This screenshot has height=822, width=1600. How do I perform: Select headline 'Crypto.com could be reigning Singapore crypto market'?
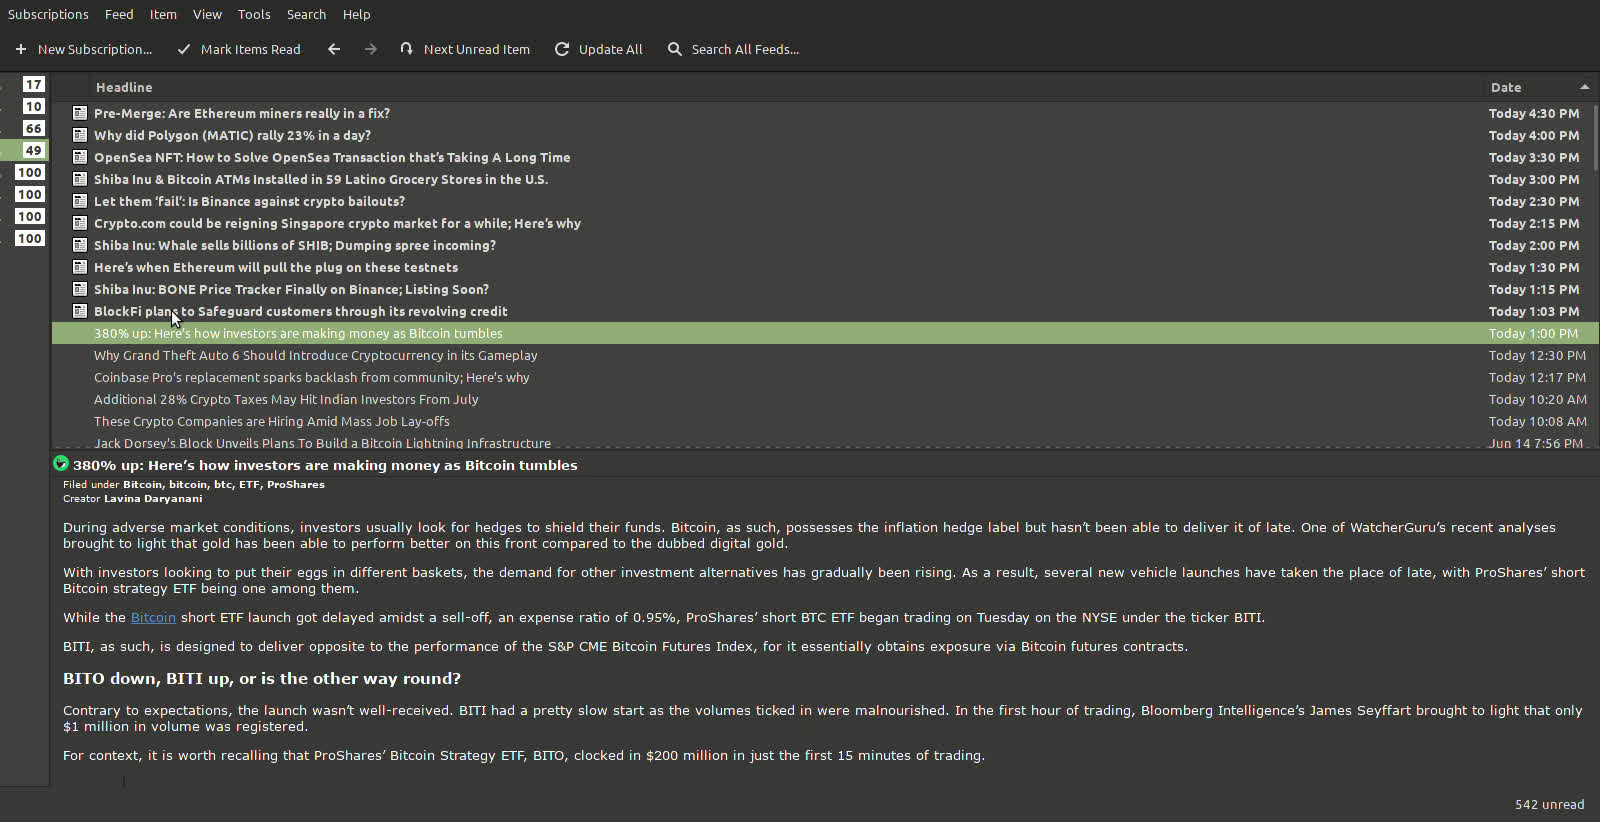point(337,223)
